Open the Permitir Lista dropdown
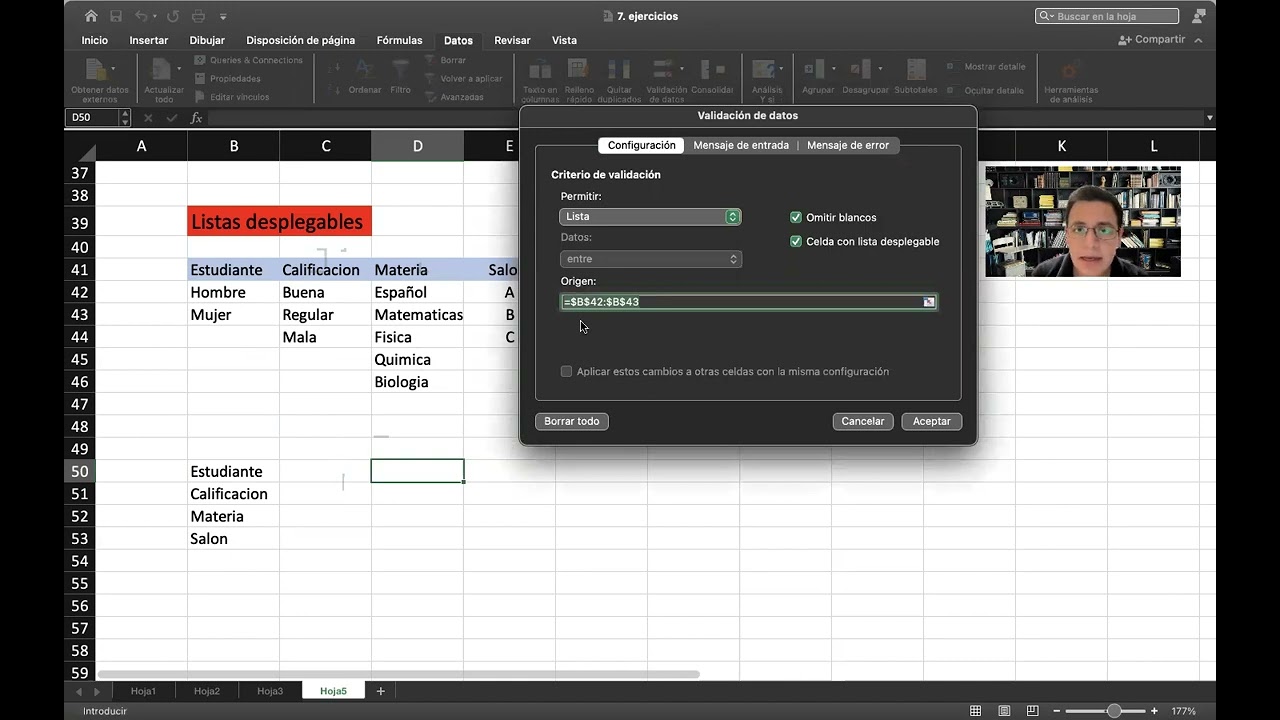Screen dimensions: 1280x720 pos(650,216)
